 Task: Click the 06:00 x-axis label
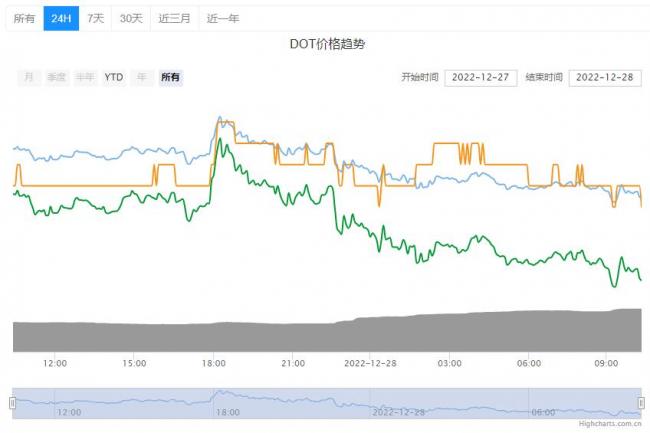coord(529,363)
